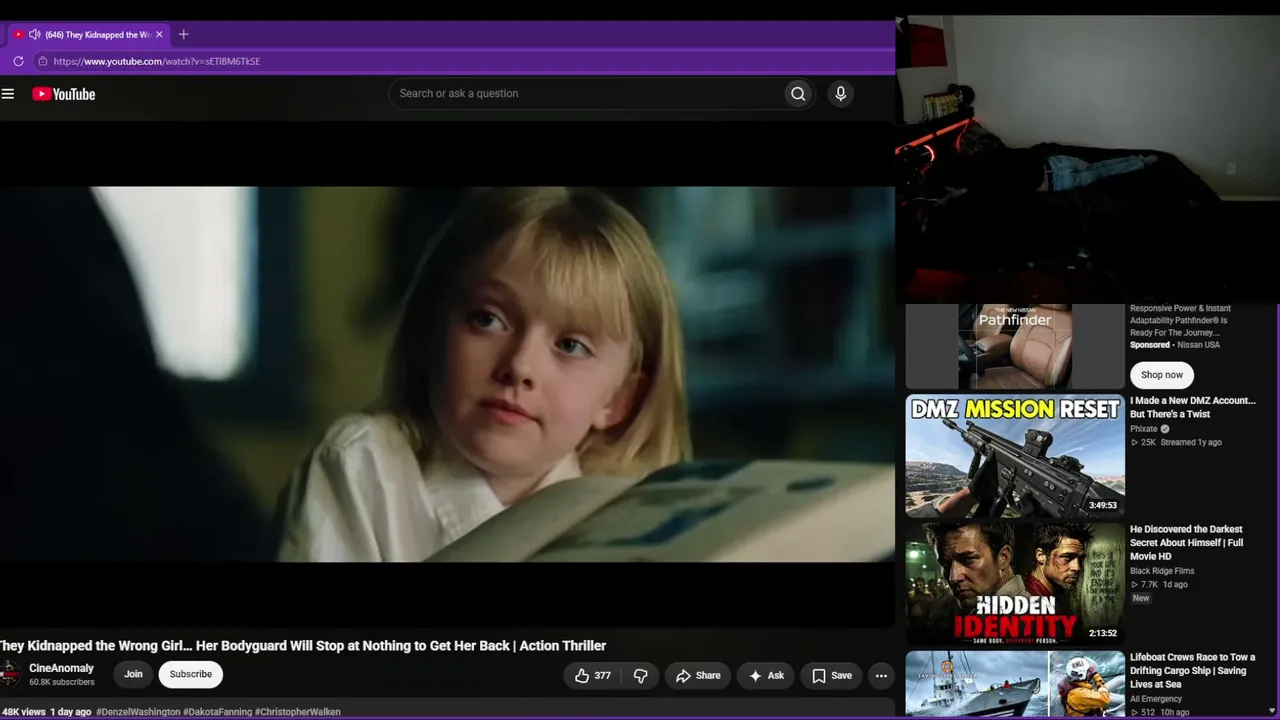Open CineAnomaly channel avatar
This screenshot has height=720, width=1280.
click(9, 674)
